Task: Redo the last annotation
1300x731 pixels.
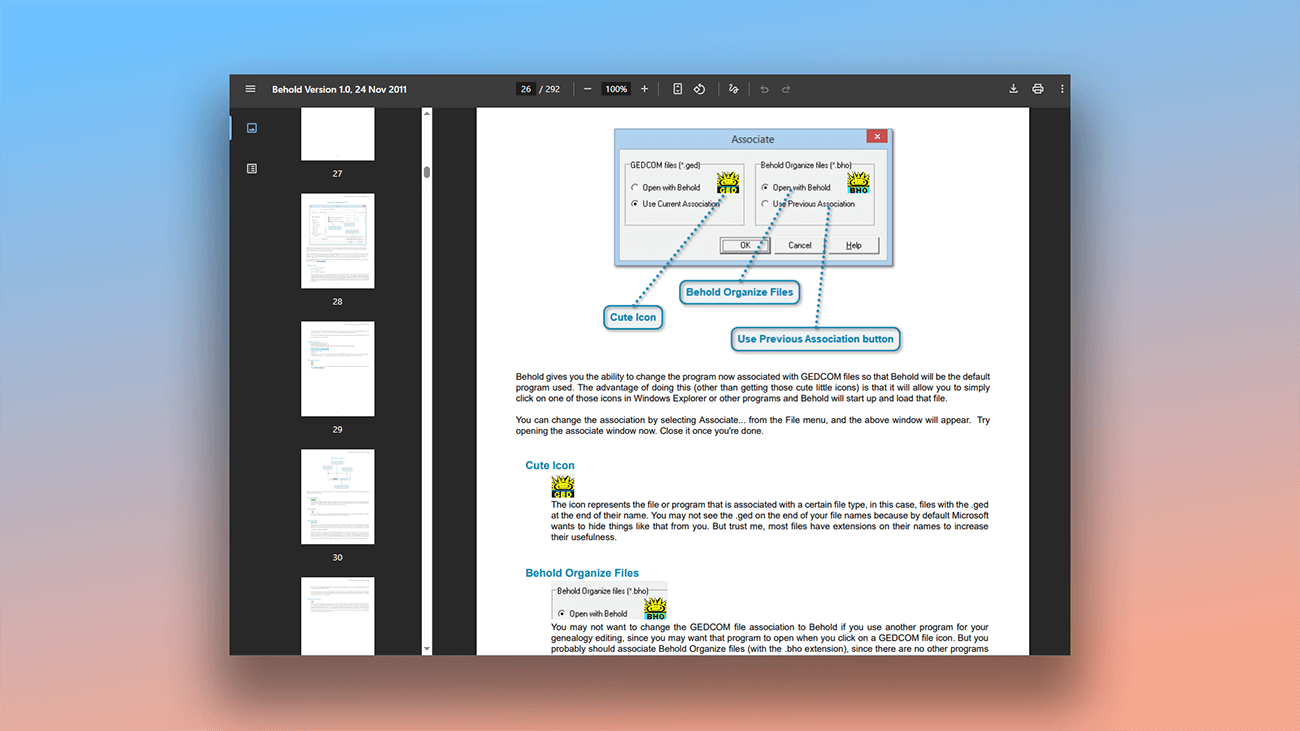Action: click(786, 89)
